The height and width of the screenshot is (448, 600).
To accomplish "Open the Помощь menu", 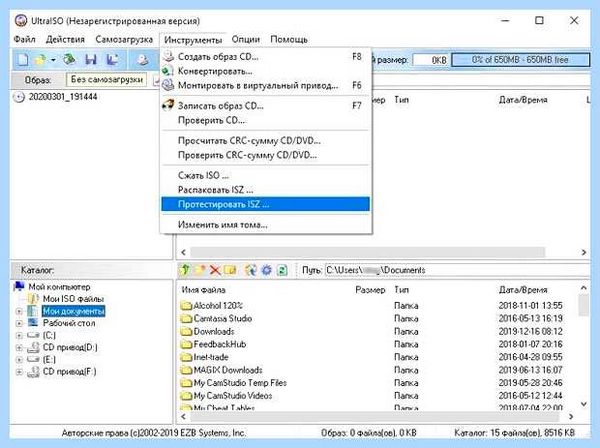I will tap(289, 39).
